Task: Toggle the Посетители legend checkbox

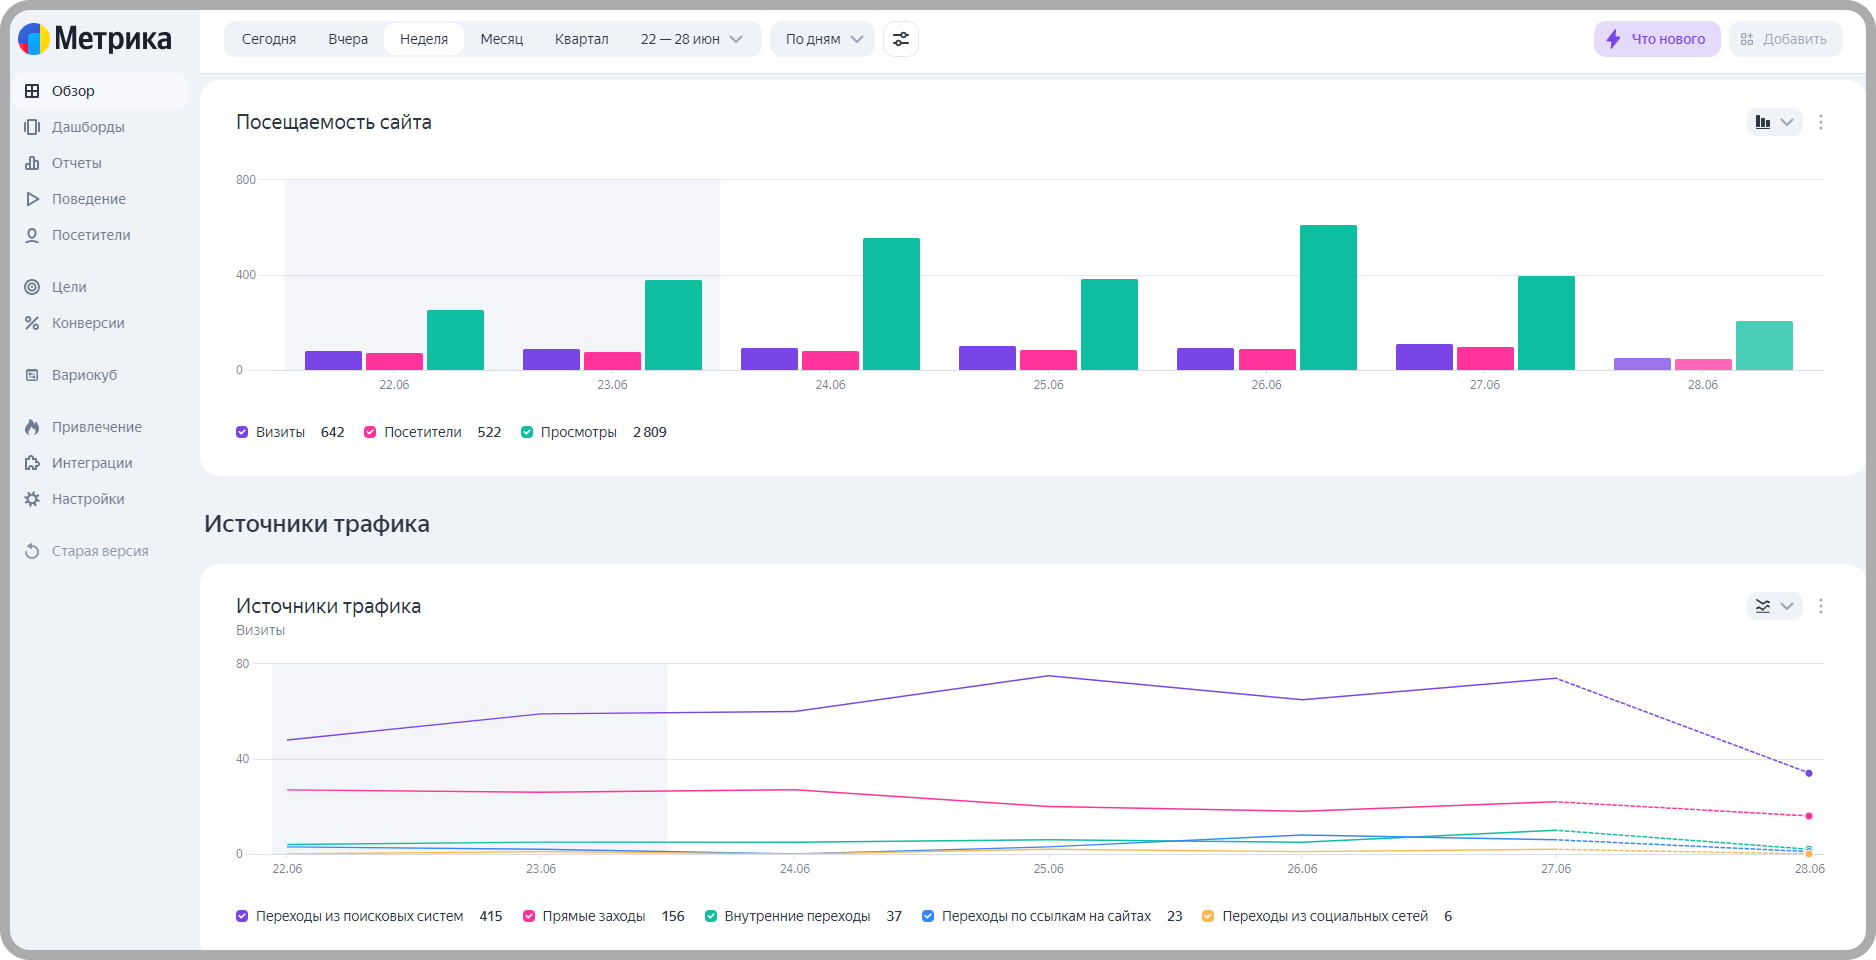Action: (370, 432)
